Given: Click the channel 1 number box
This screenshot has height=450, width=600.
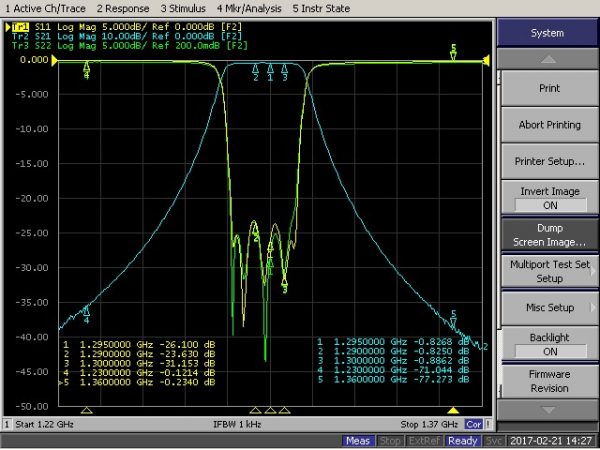Looking at the screenshot, I should click(7, 424).
